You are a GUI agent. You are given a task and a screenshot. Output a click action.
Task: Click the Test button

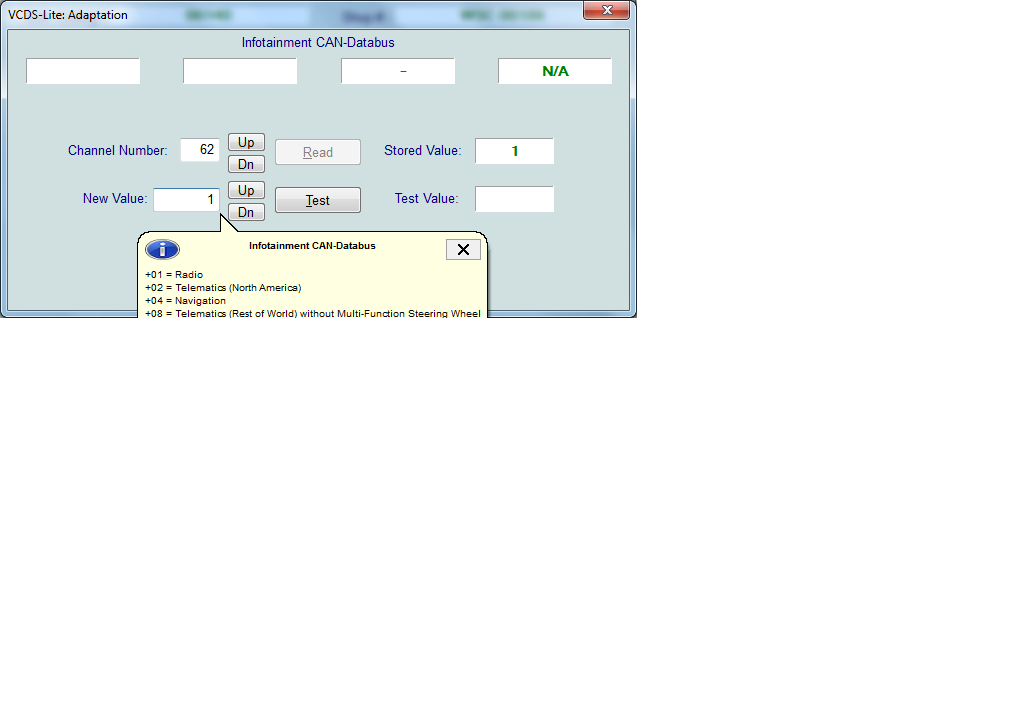pos(317,200)
